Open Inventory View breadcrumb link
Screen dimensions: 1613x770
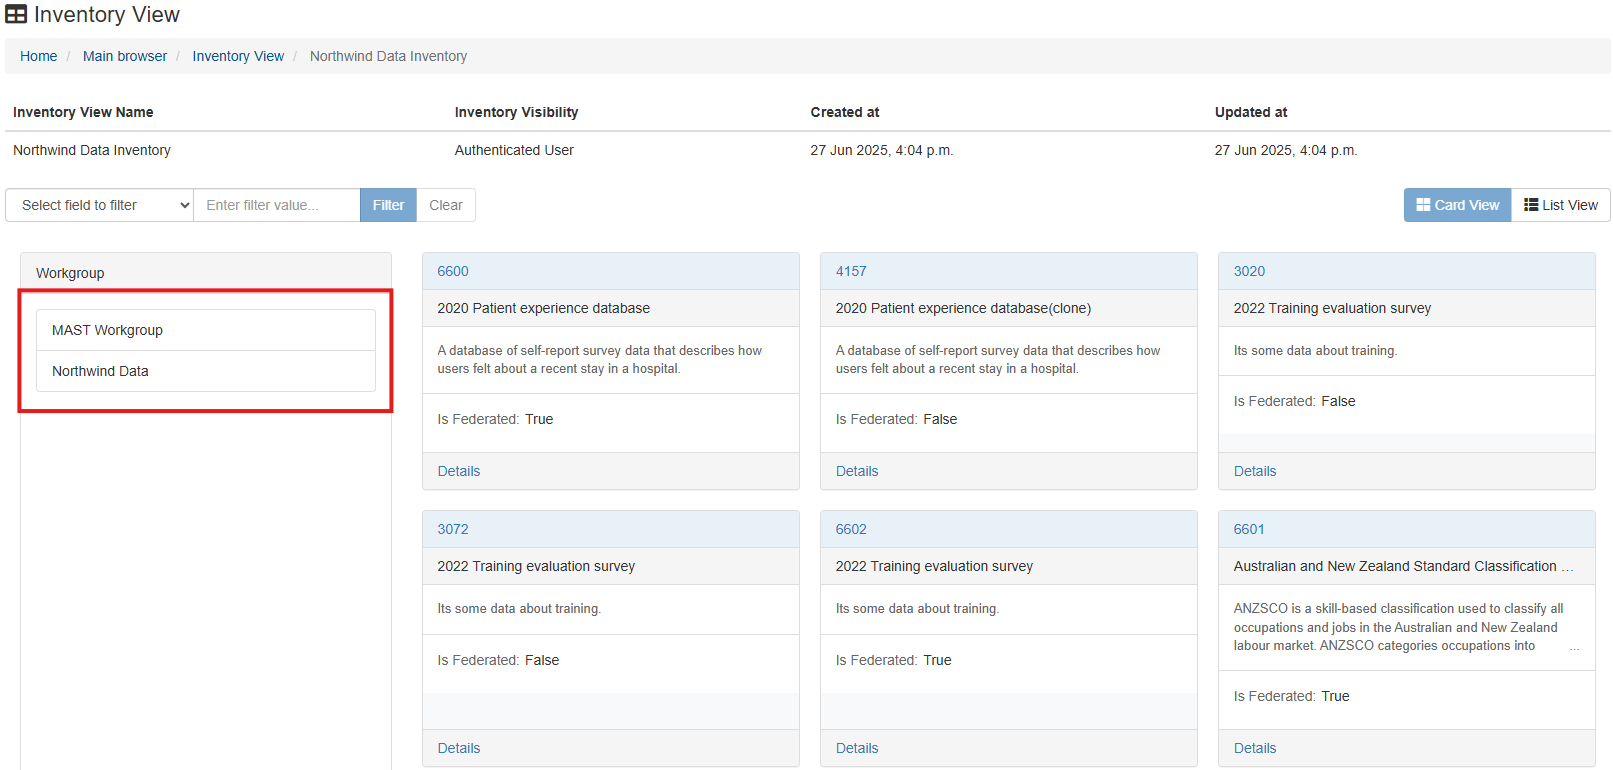238,56
